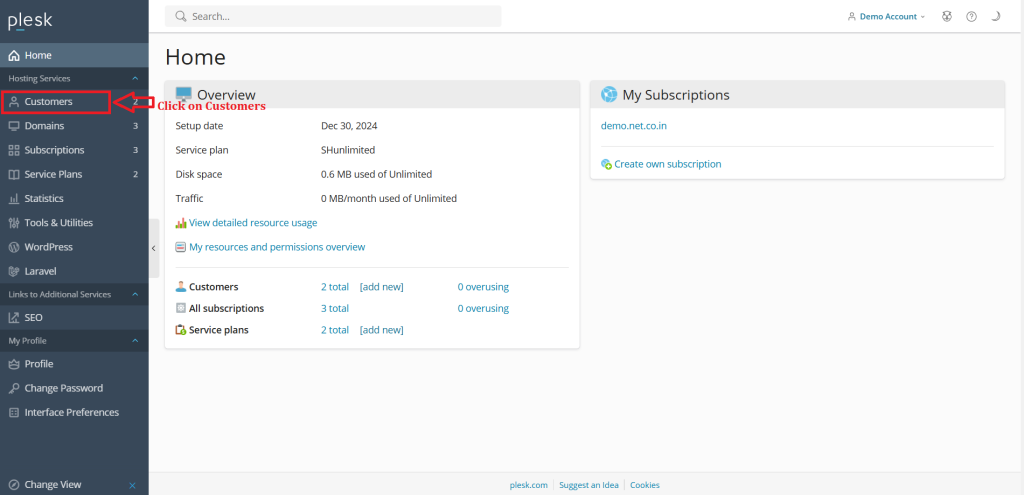Open Tools & Utilities

click(x=74, y=223)
